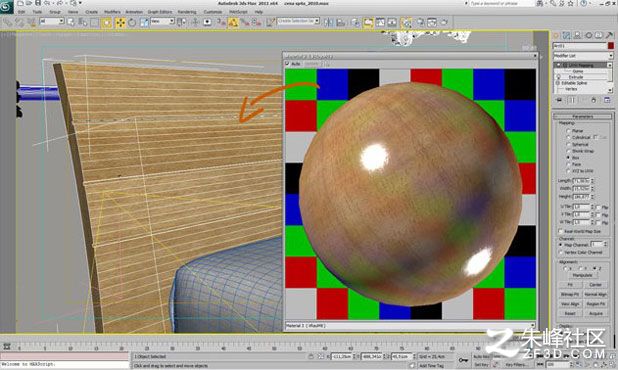Click the Bitmap Fit button

click(x=570, y=294)
